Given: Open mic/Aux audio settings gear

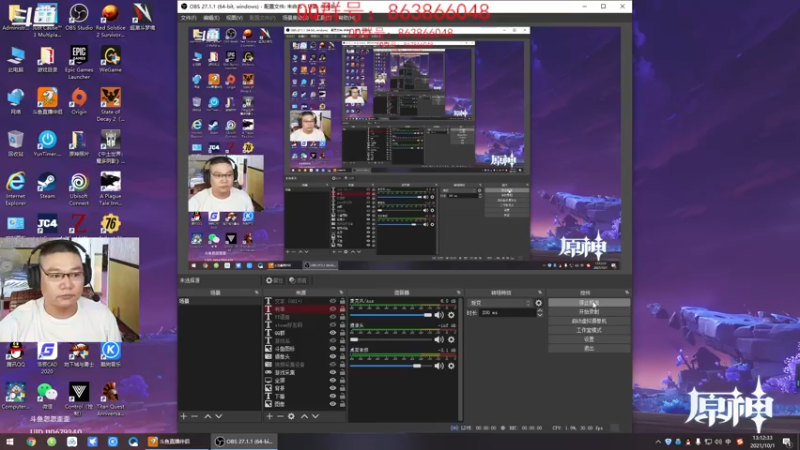Looking at the screenshot, I should 451,315.
